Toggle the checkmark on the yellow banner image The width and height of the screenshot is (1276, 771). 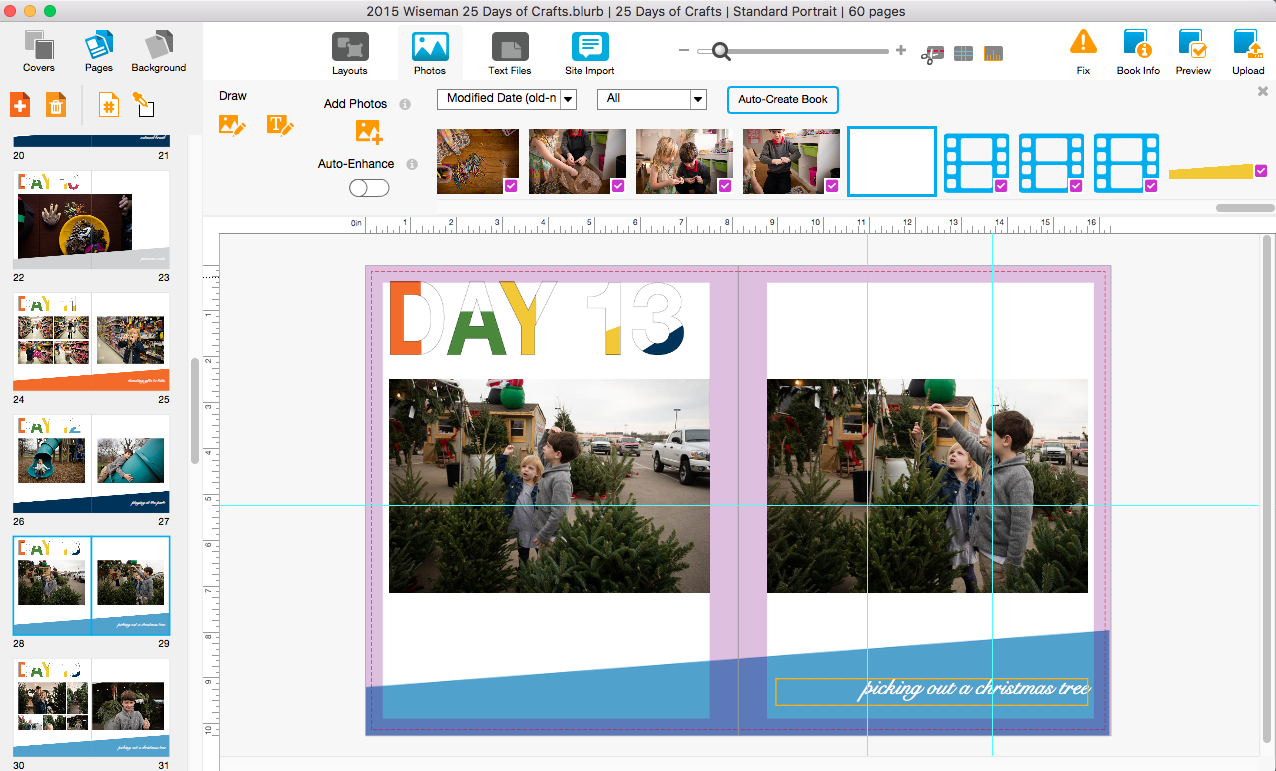pyautogui.click(x=1260, y=170)
